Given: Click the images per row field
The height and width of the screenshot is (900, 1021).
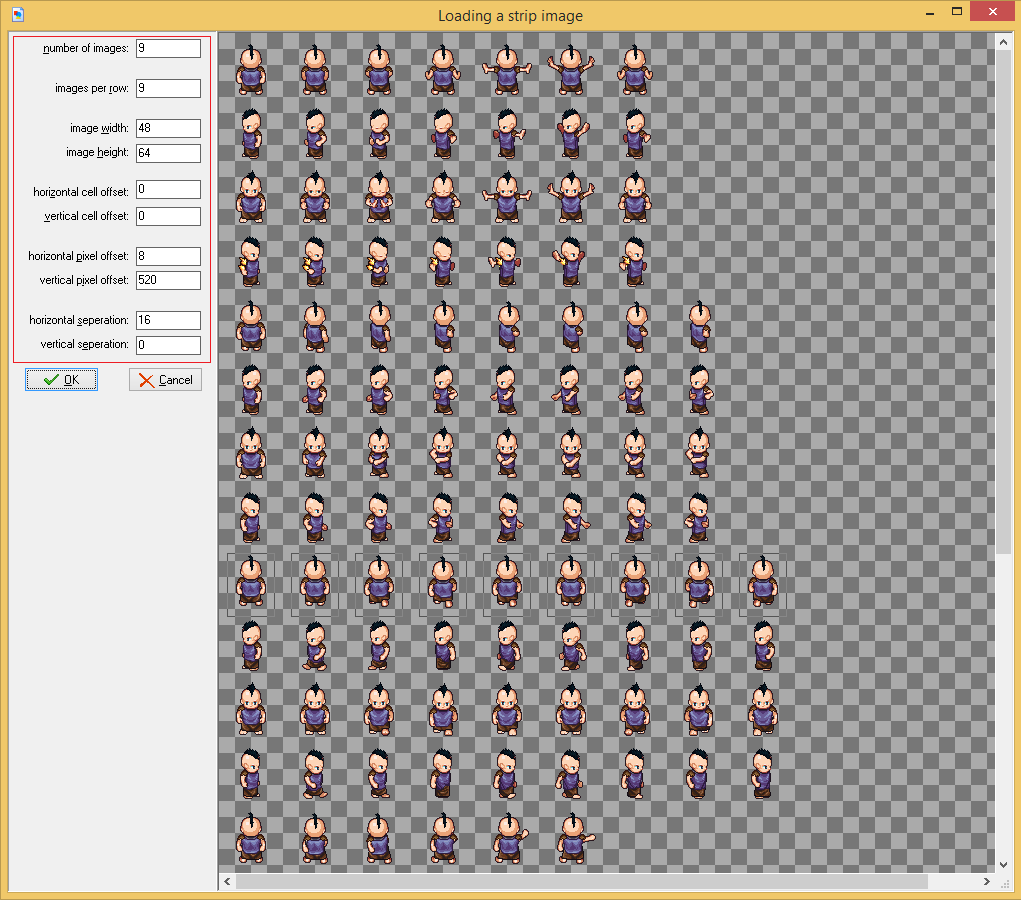Looking at the screenshot, I should click(x=168, y=89).
